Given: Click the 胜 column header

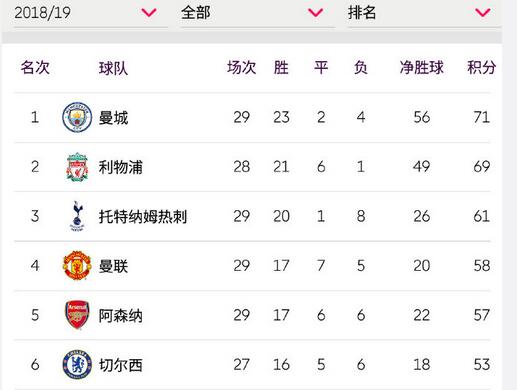Looking at the screenshot, I should (281, 68).
